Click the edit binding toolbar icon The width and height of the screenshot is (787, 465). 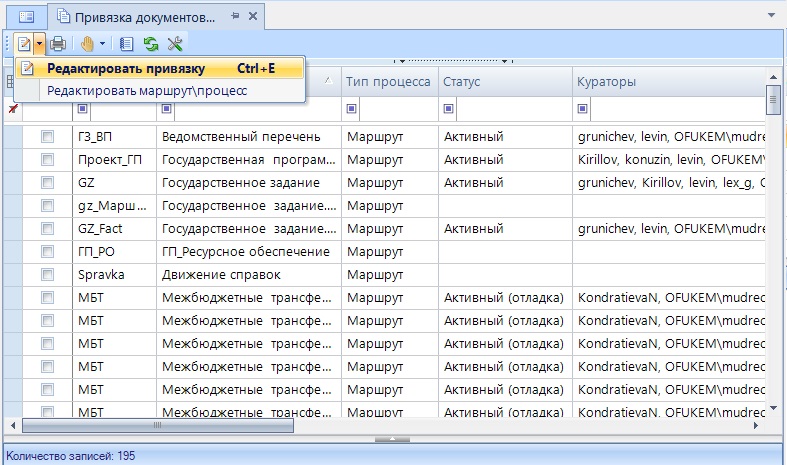(22, 44)
